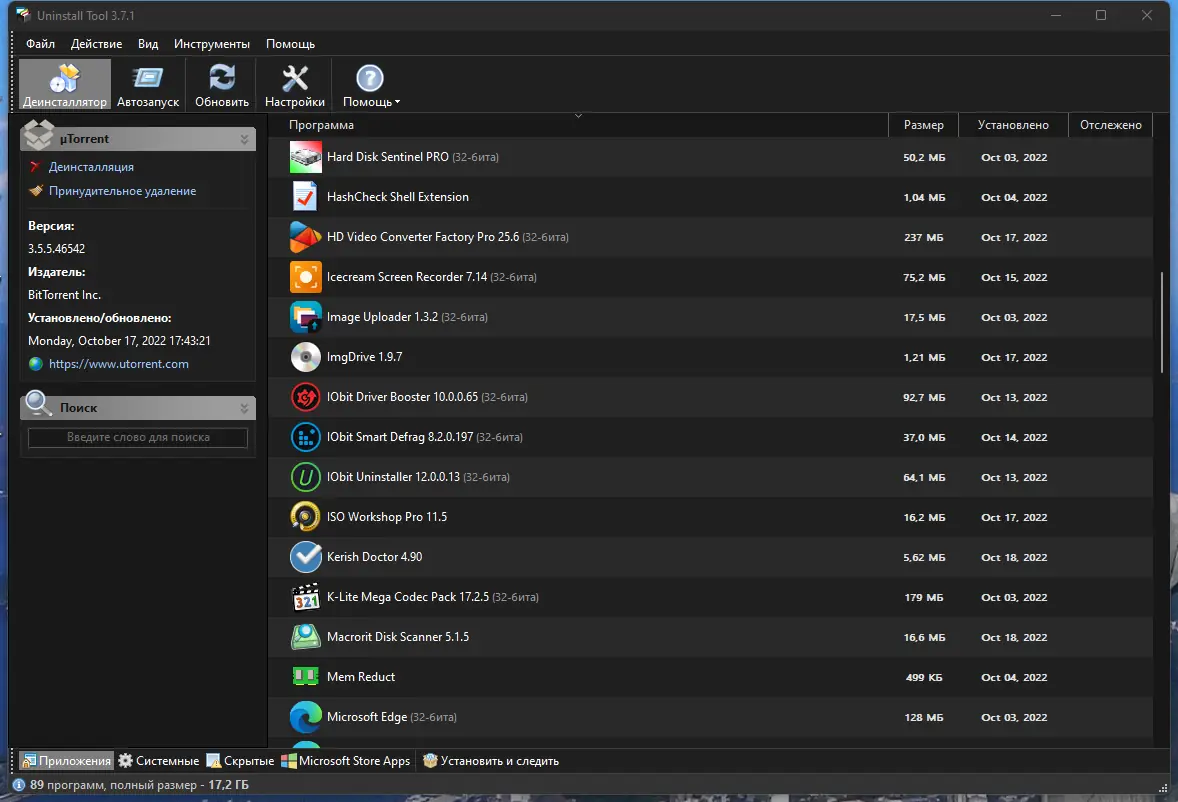
Task: Click the Принудительное удаление link
Action: [122, 191]
